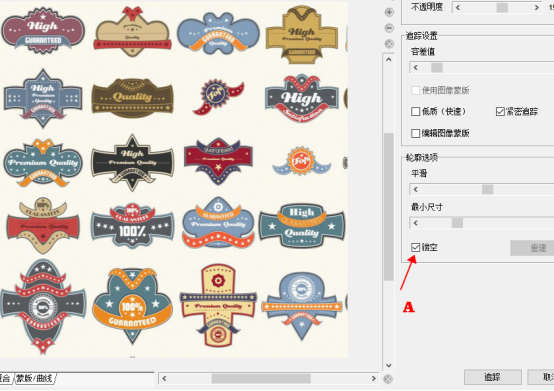Click the 最小尺寸 label
The image size is (554, 391).
(426, 207)
